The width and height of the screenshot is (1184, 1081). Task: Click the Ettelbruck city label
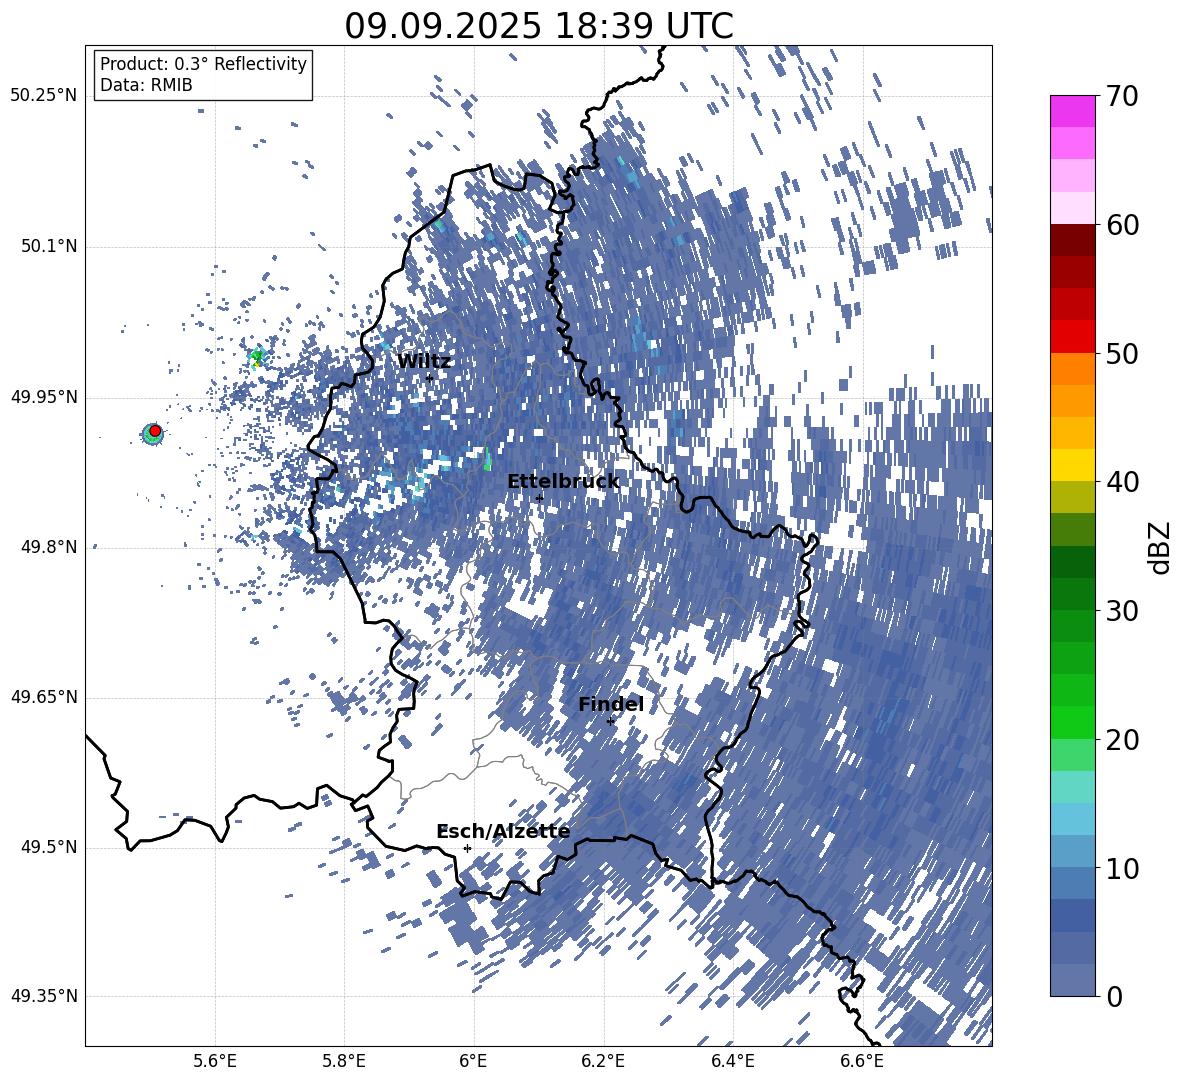point(563,482)
